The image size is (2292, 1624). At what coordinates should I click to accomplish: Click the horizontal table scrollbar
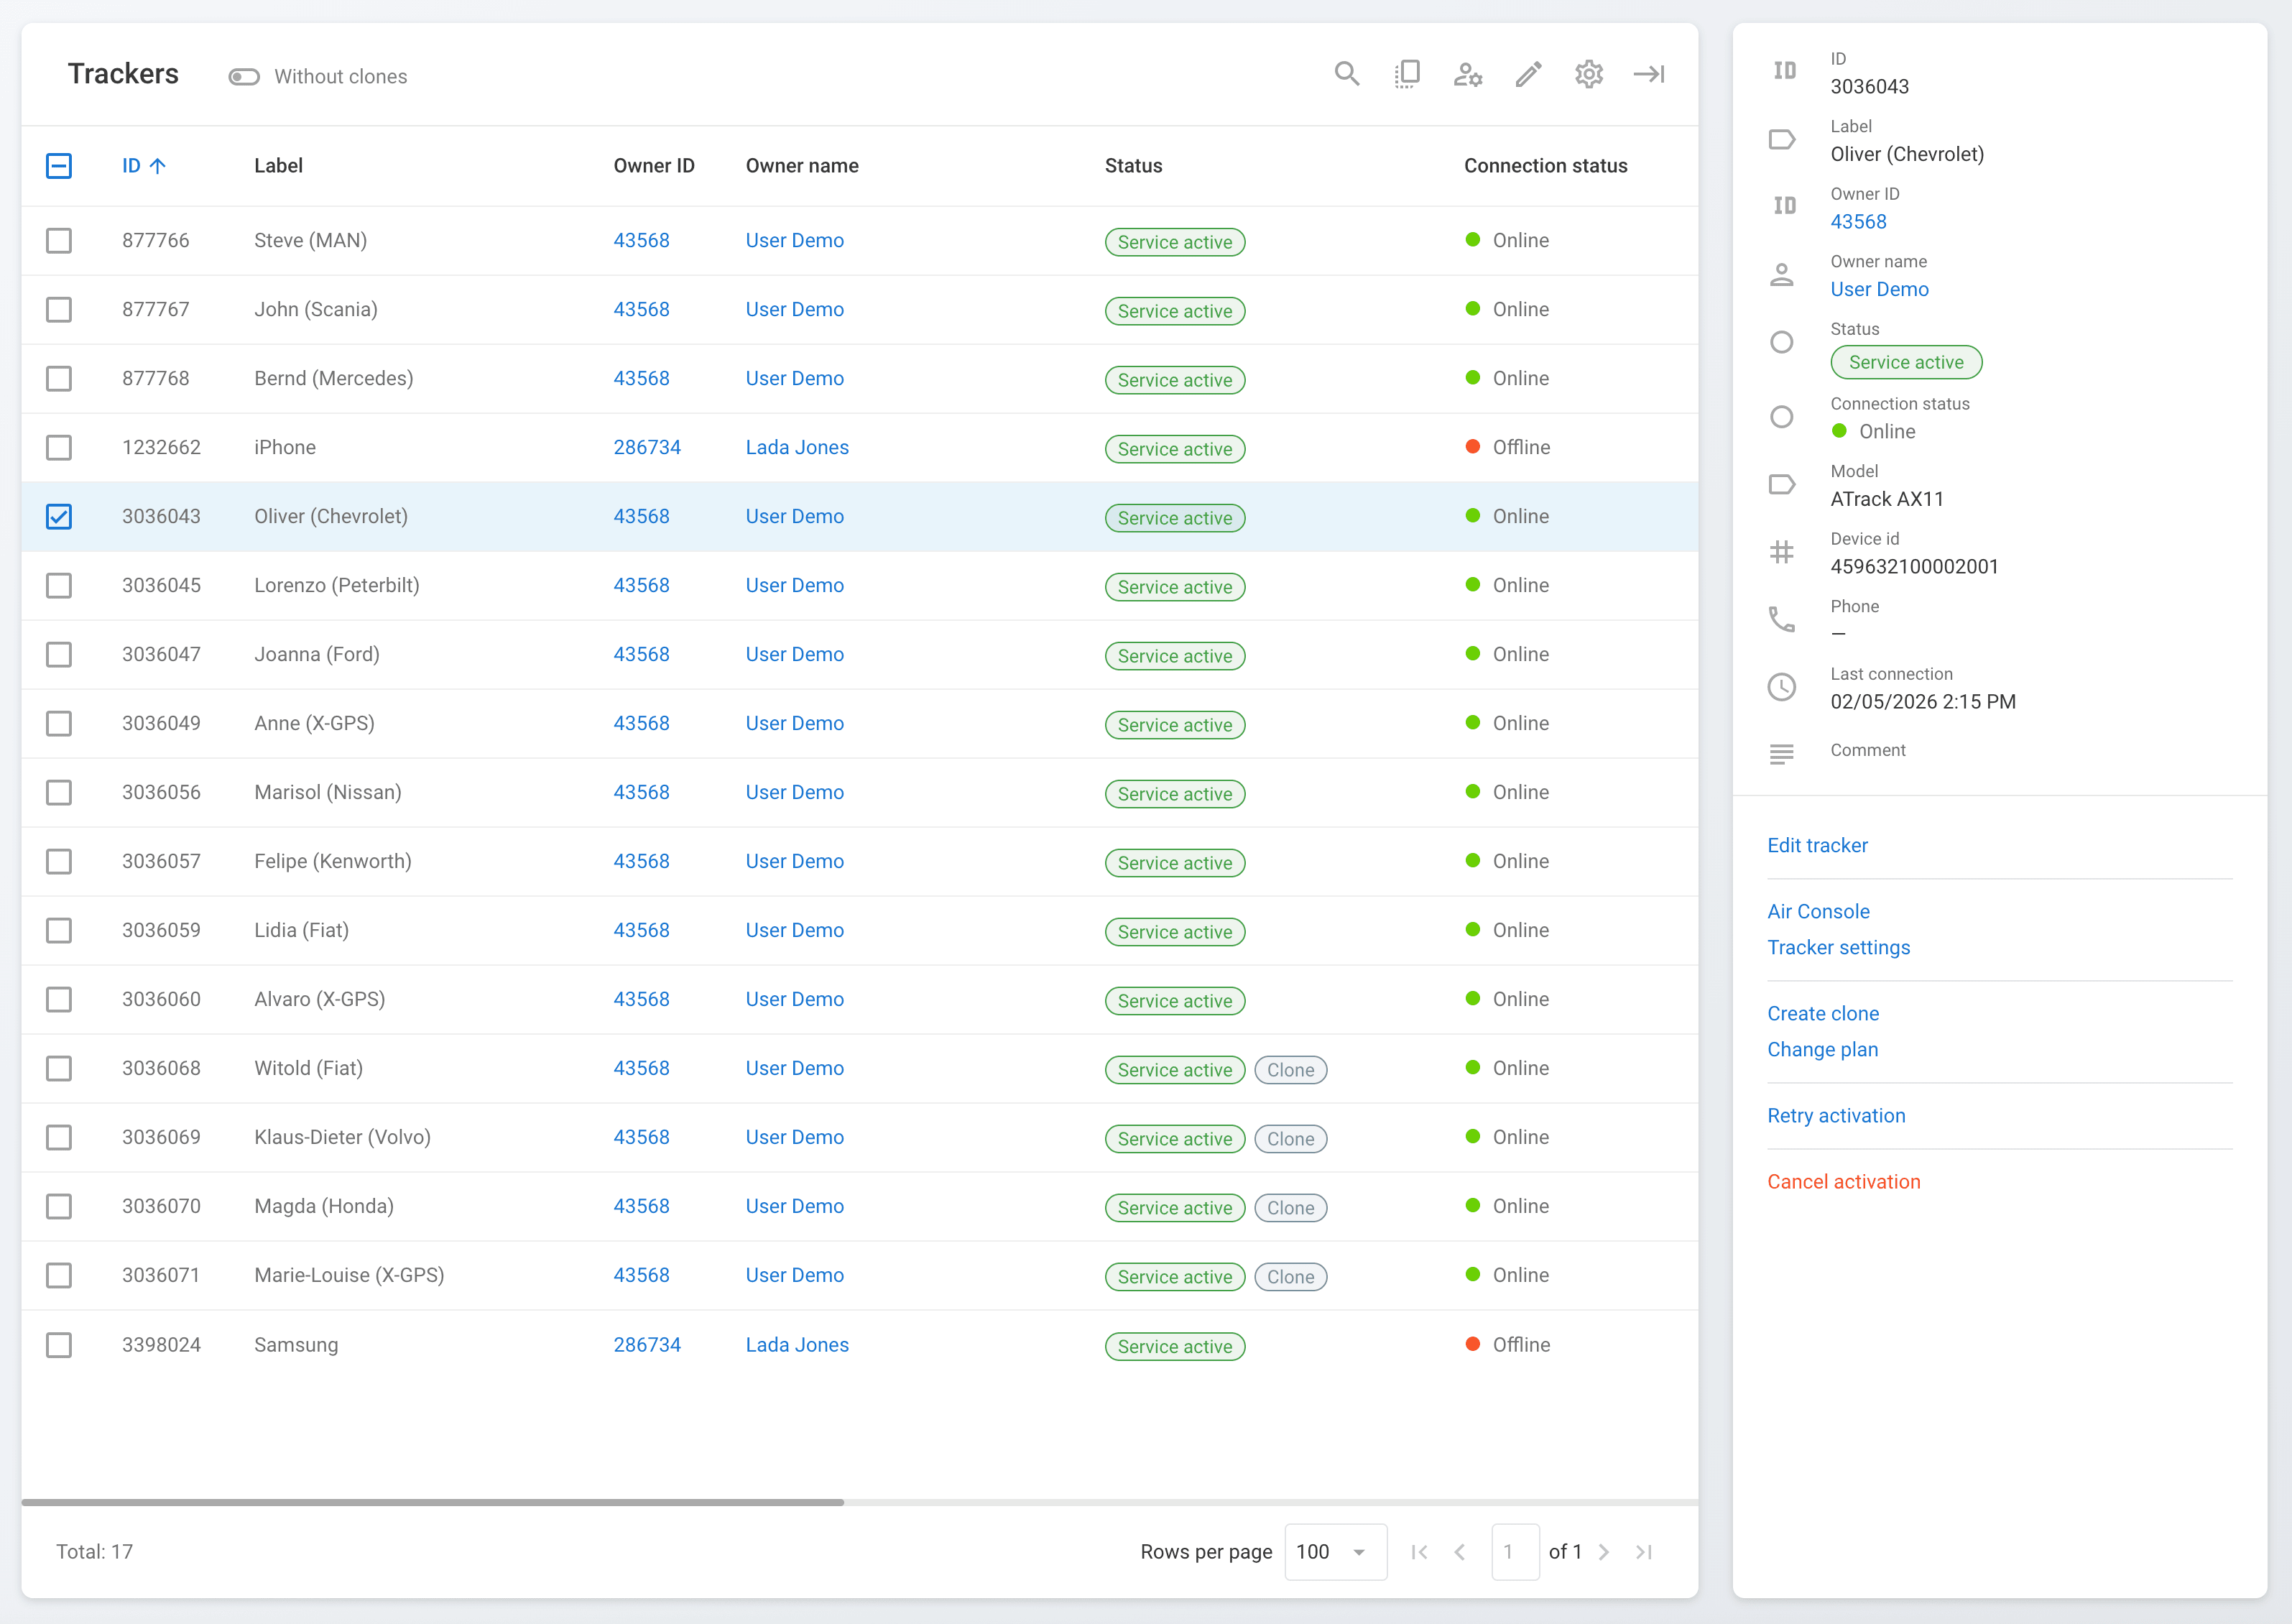[432, 1501]
